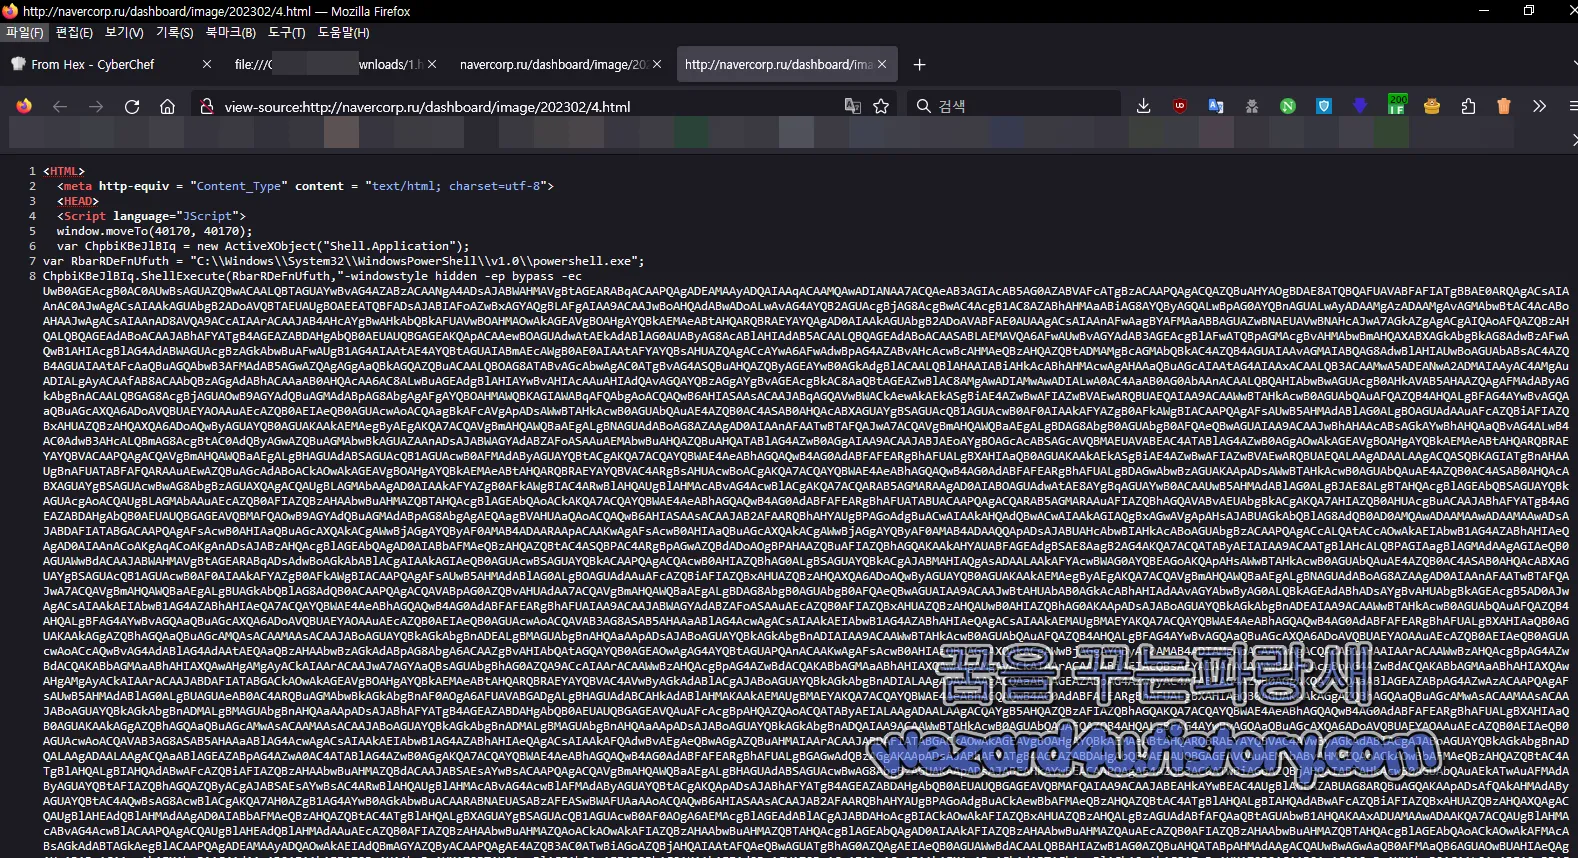Bookmark this page with the star icon

881,106
